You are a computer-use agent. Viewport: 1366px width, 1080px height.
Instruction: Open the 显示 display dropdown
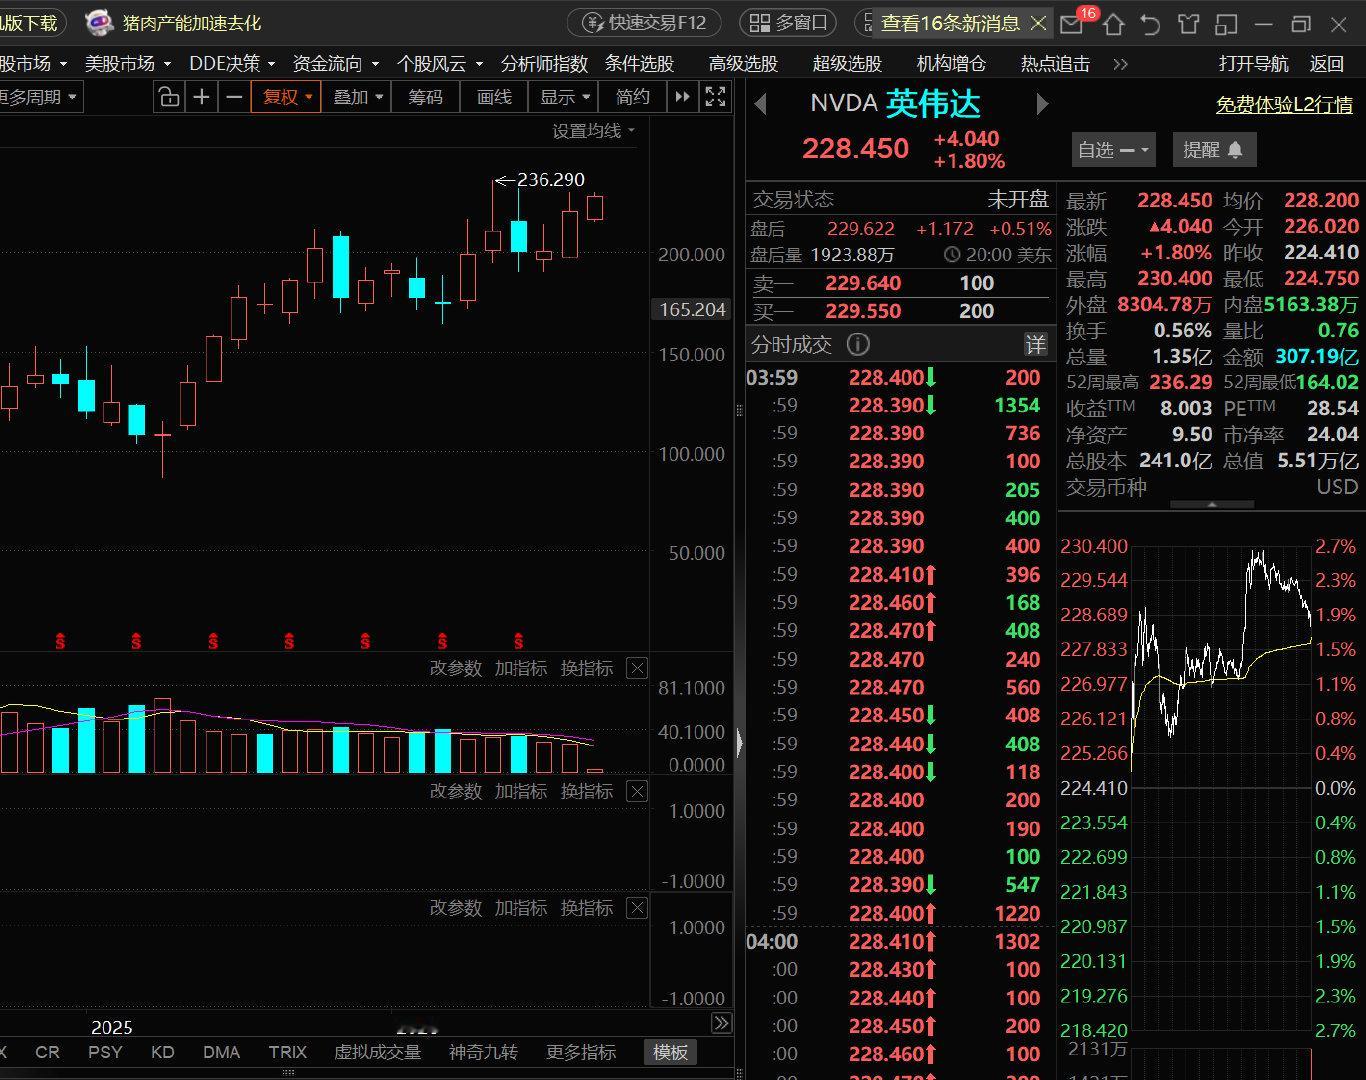point(565,97)
